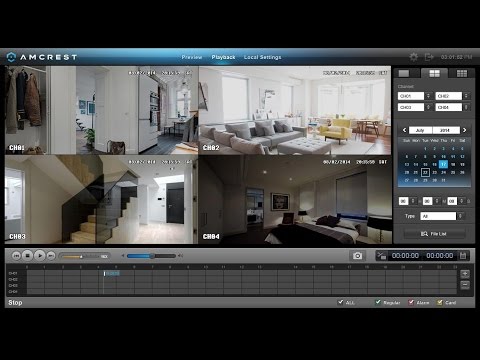The width and height of the screenshot is (480, 360).
Task: Select July 10 in the calendar
Action: point(443,156)
